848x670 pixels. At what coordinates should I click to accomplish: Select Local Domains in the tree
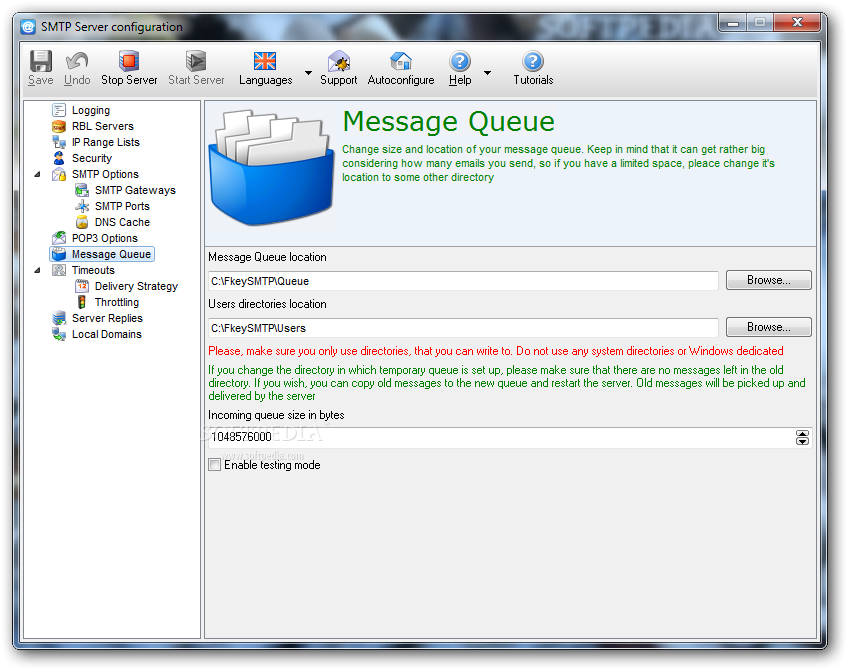pyautogui.click(x=107, y=334)
